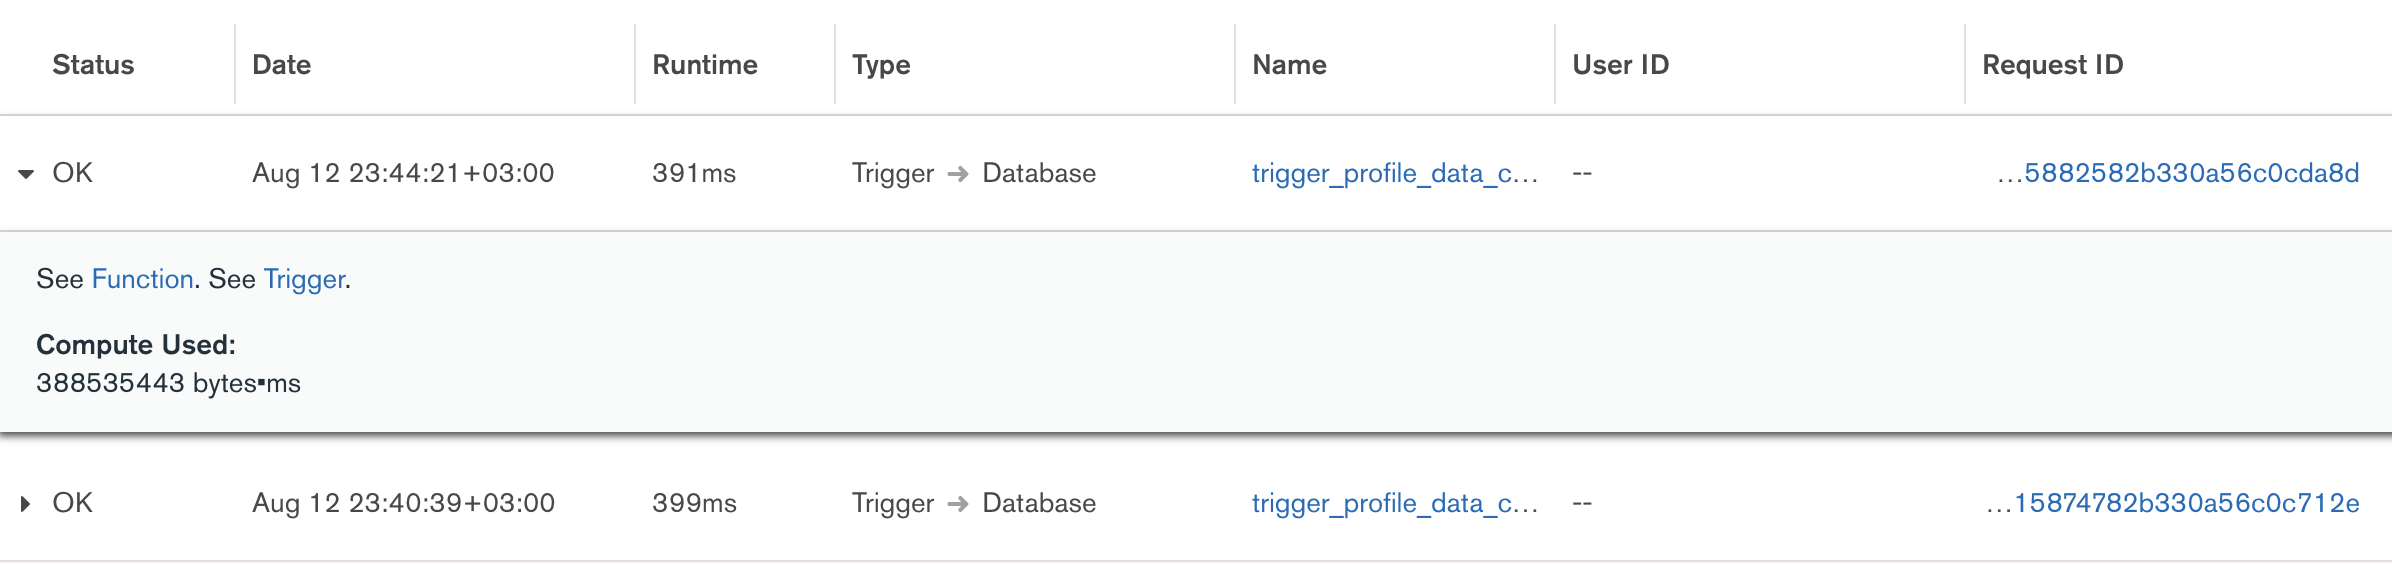Select the Request ID column header
Screen dimensions: 2392x564
click(x=2052, y=65)
